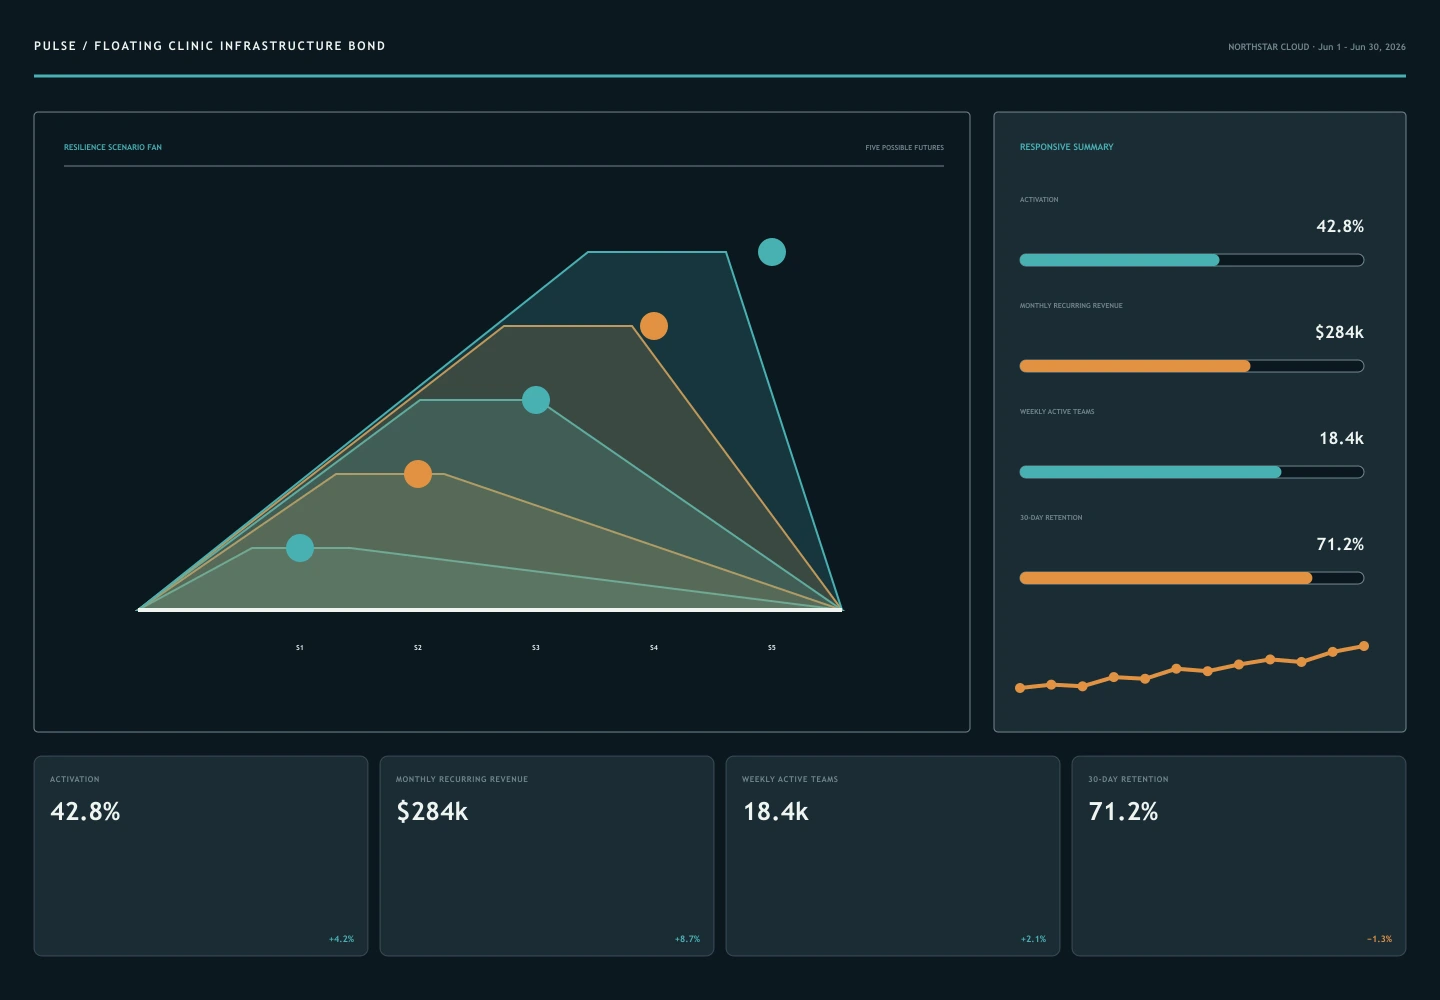1440x1000 pixels.
Task: Click the Activation progress bar in summary
Action: [1192, 260]
